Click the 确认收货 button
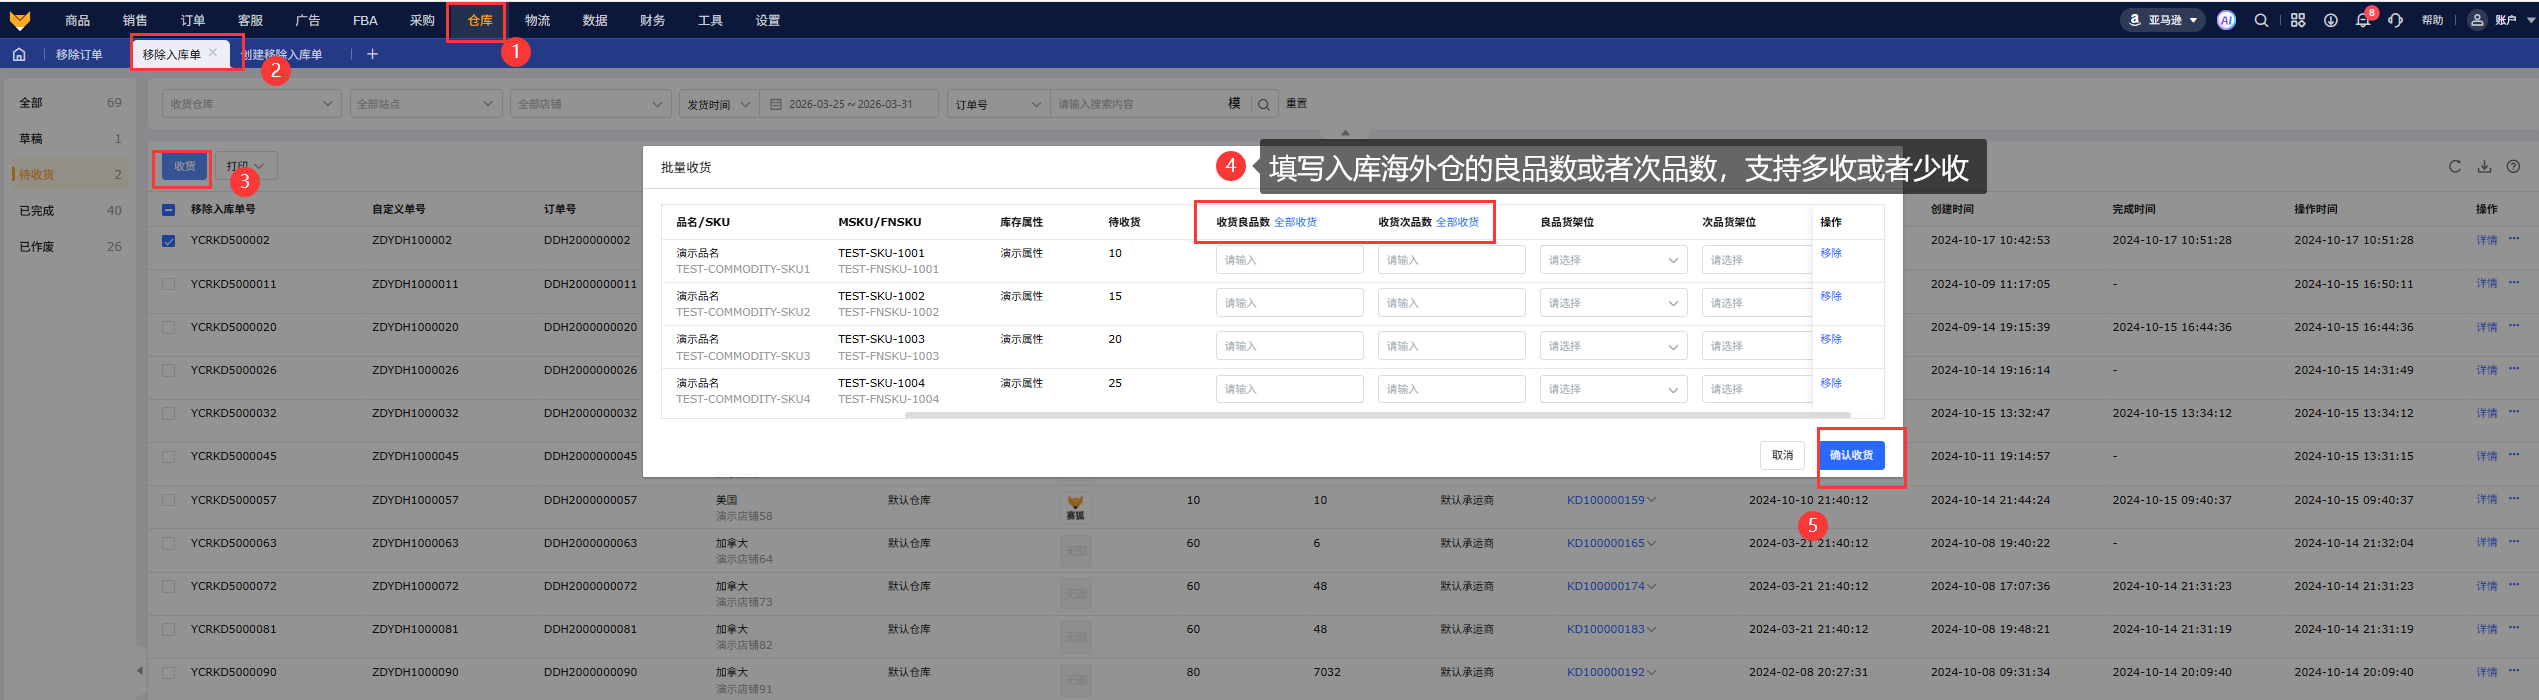The image size is (2539, 700). 1851,455
